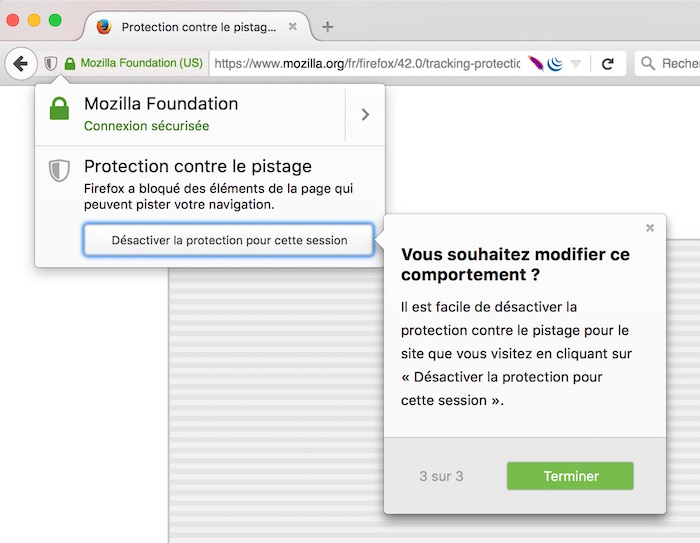Viewport: 700px width, 543px height.
Task: Click the large green padlock in the panel
Action: pyautogui.click(x=59, y=109)
